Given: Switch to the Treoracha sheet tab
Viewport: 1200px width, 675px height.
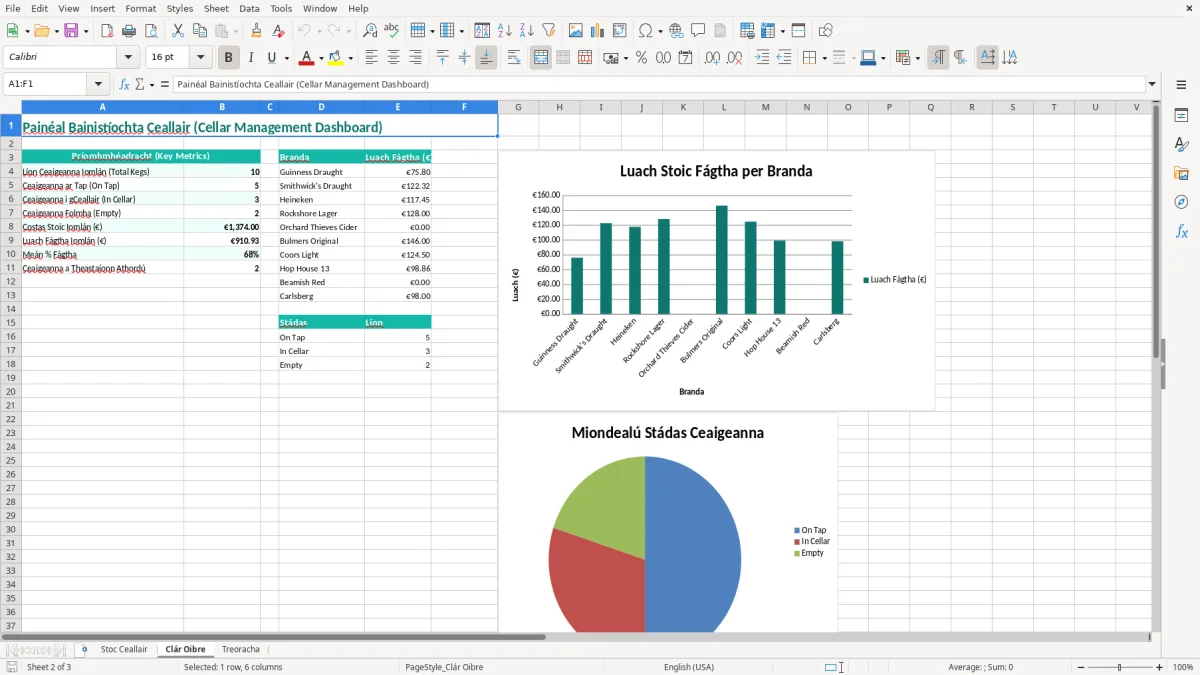Looking at the screenshot, I should pos(241,649).
